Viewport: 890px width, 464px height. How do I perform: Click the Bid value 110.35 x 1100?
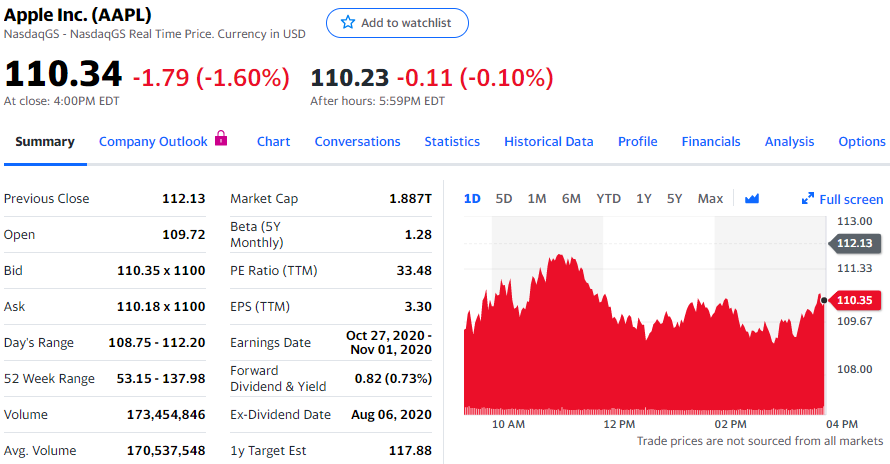[161, 270]
